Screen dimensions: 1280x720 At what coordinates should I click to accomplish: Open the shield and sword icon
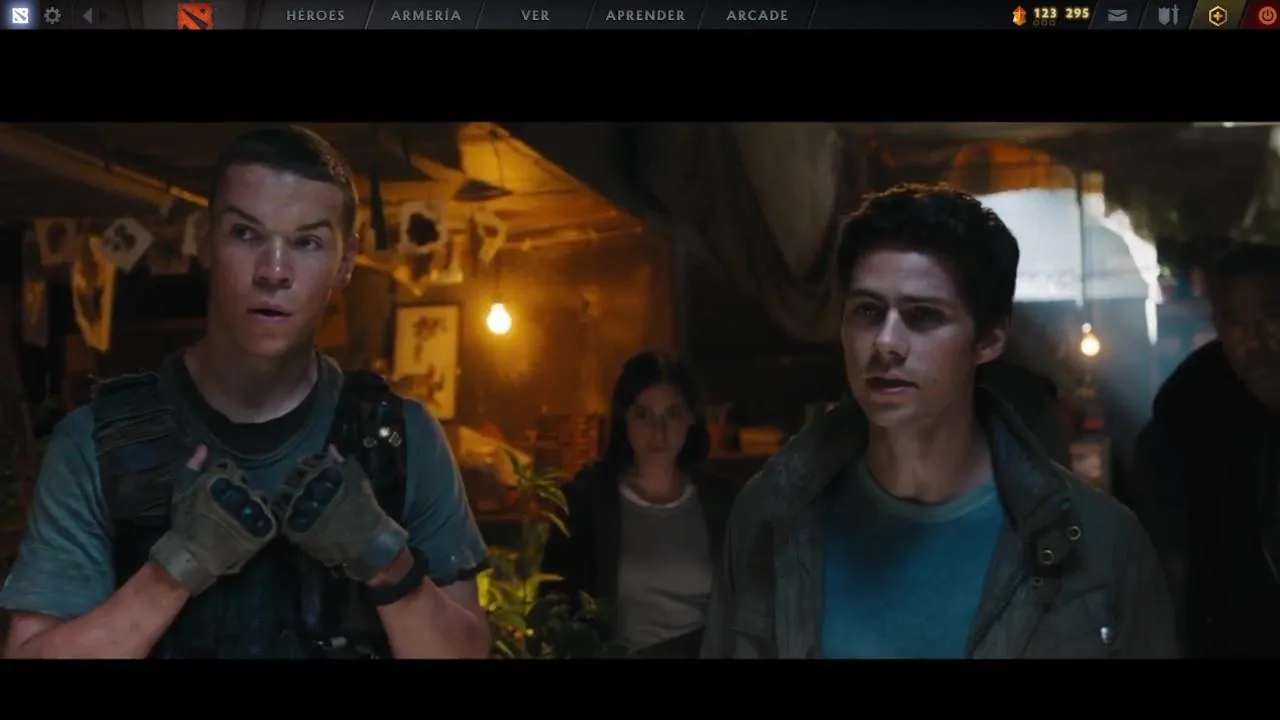click(x=1168, y=15)
